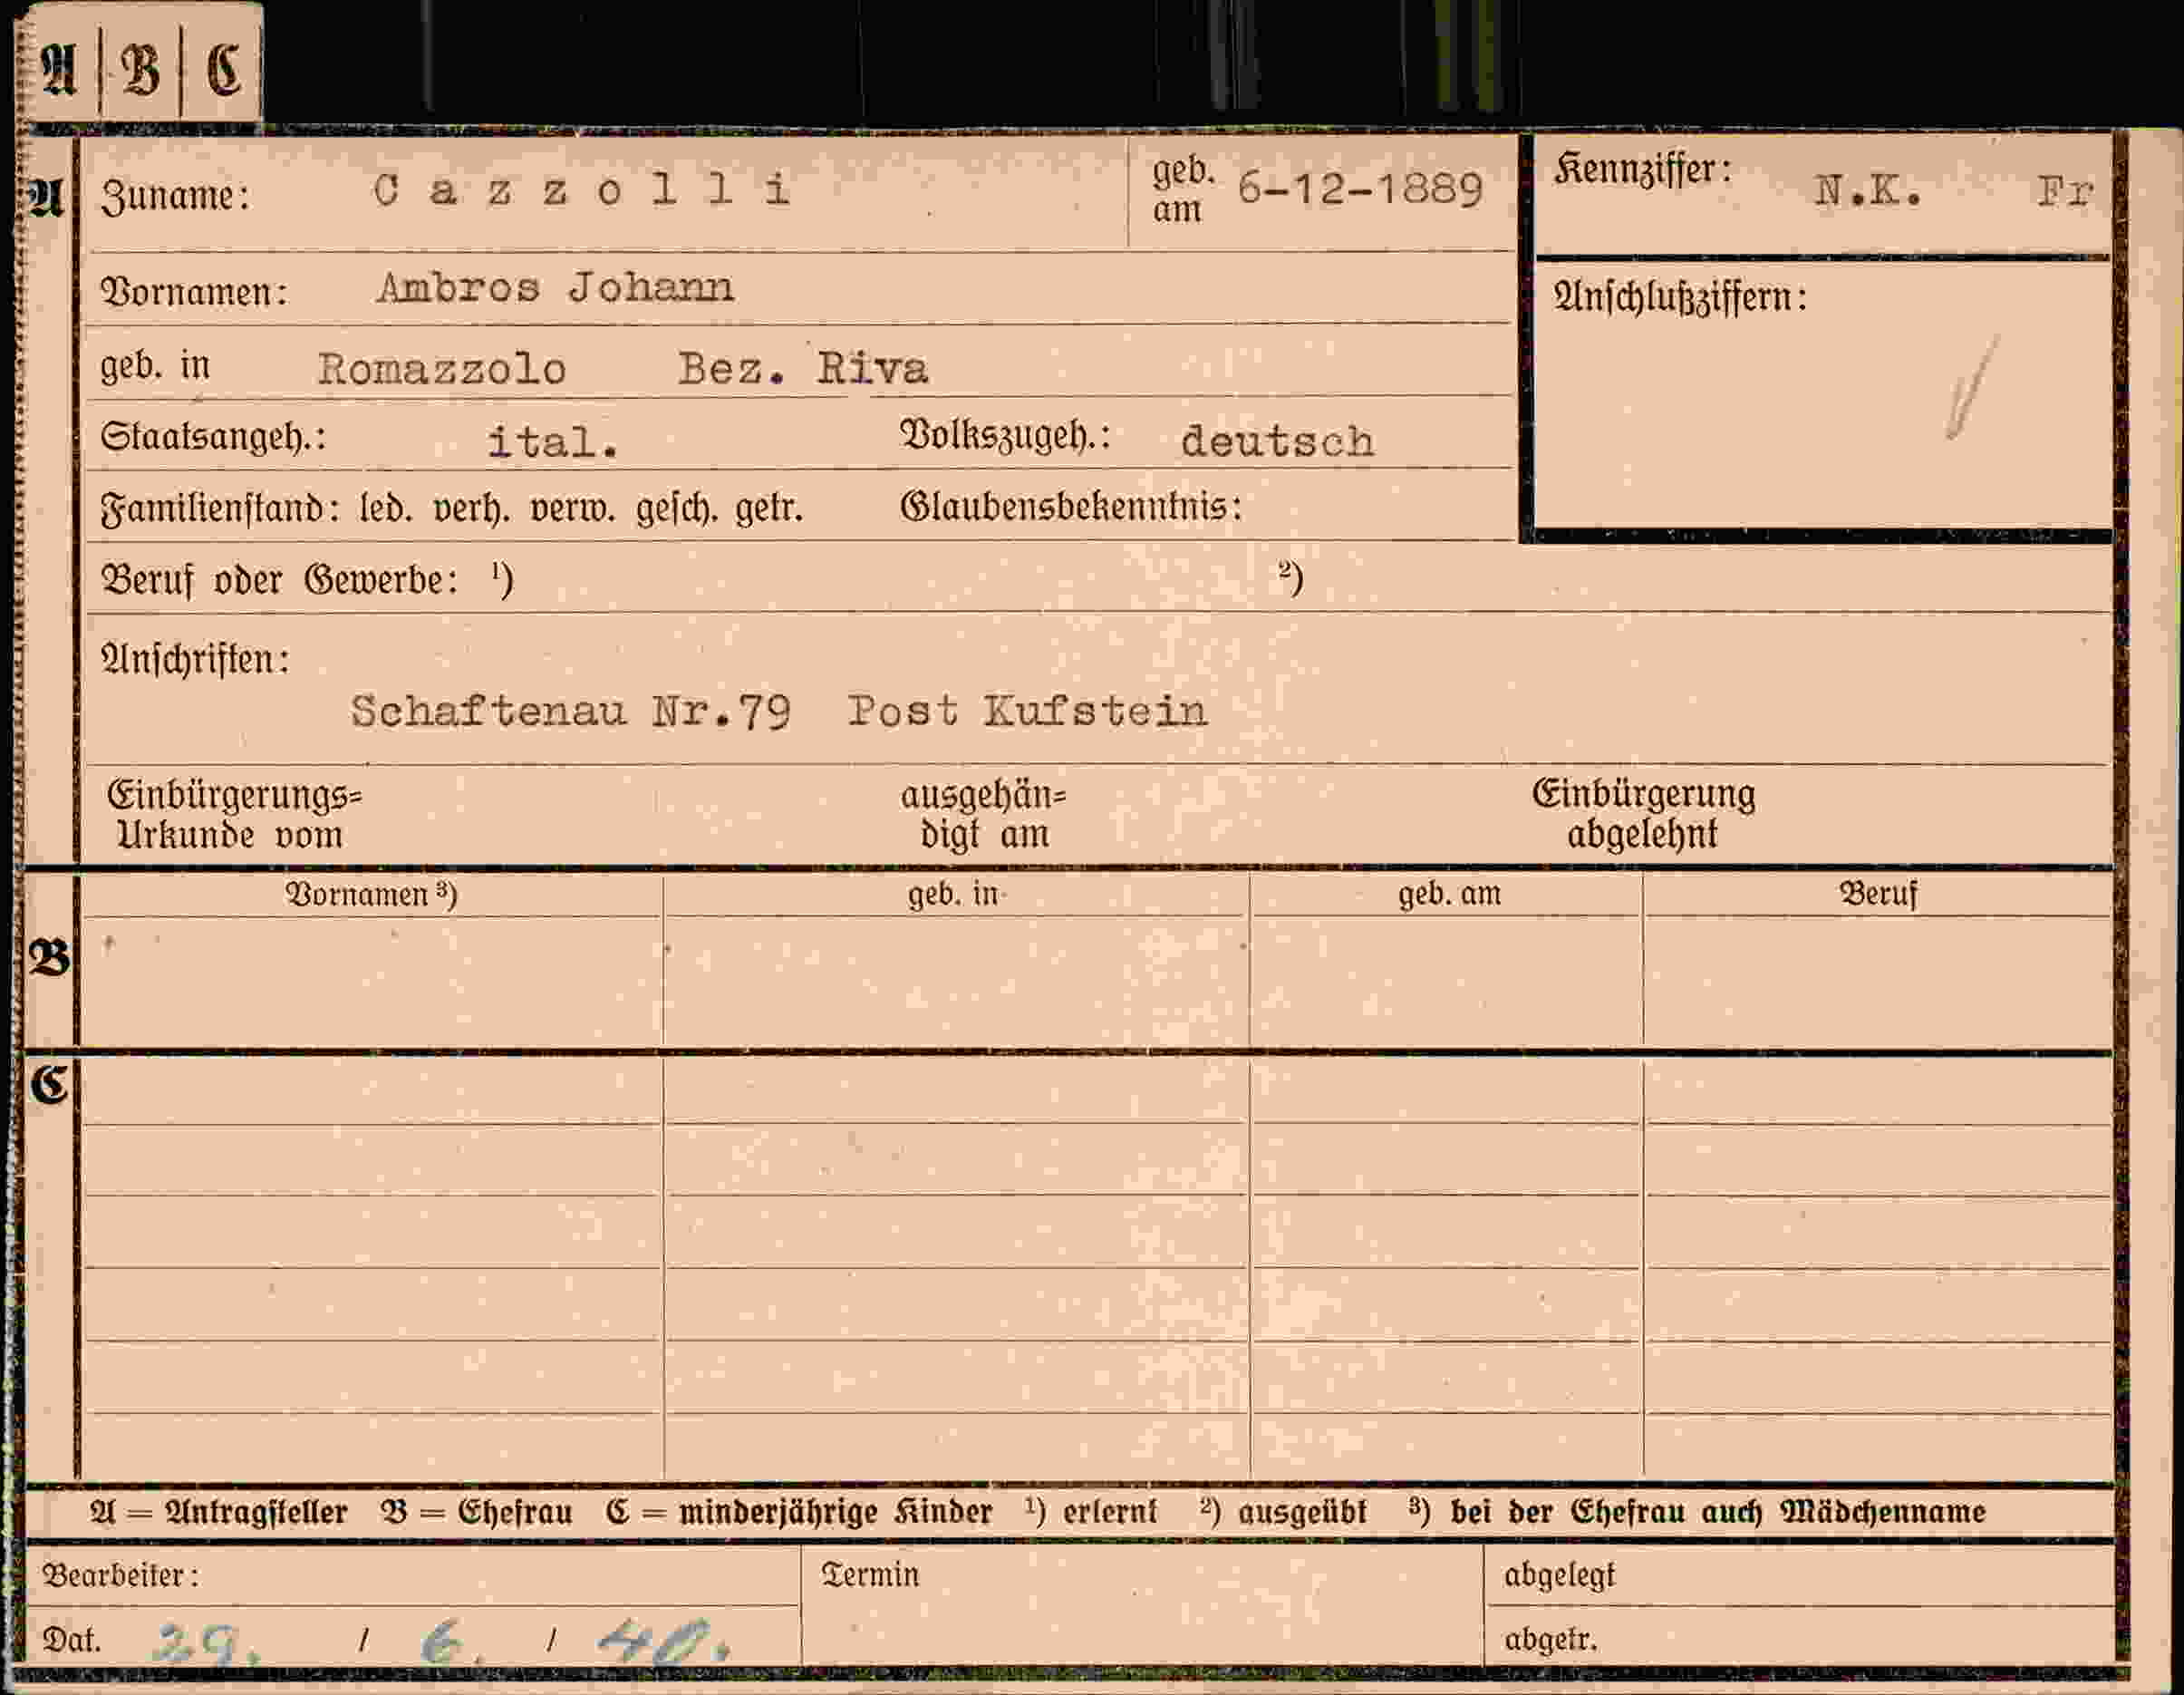The height and width of the screenshot is (1695, 2184).
Task: Click the section B margin letter
Action: [x=49, y=958]
